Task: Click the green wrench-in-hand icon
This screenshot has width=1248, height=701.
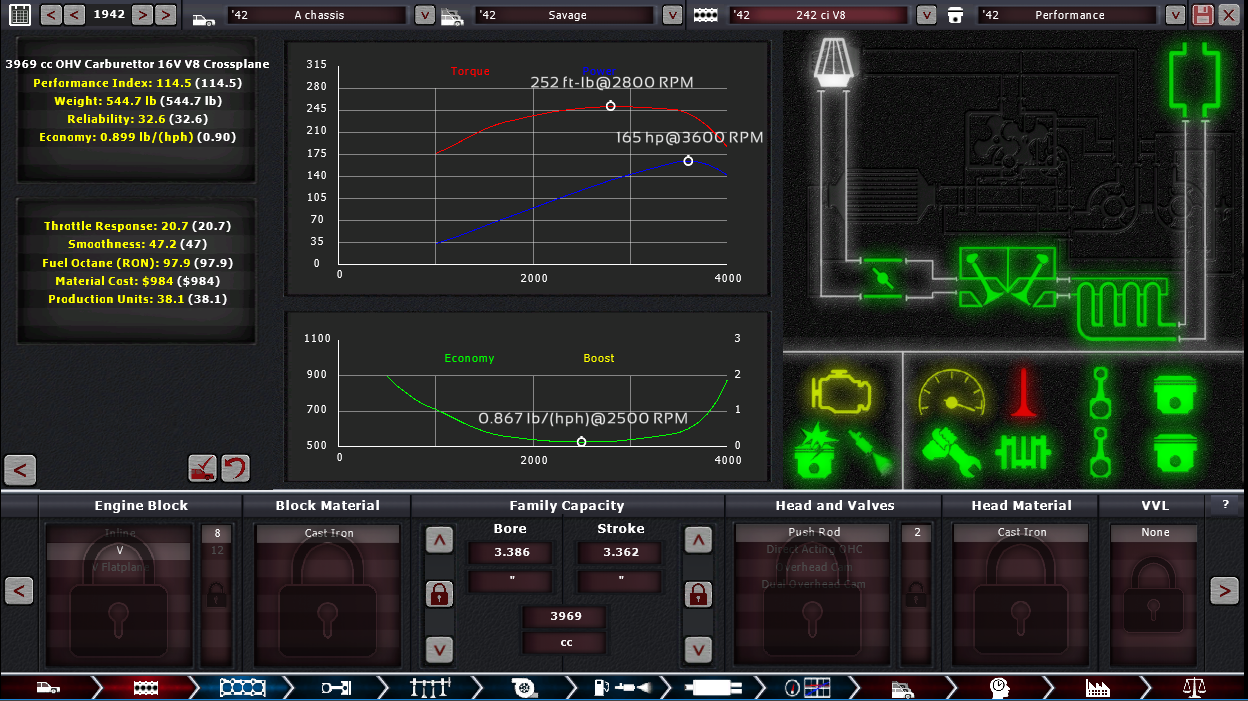Action: 950,451
